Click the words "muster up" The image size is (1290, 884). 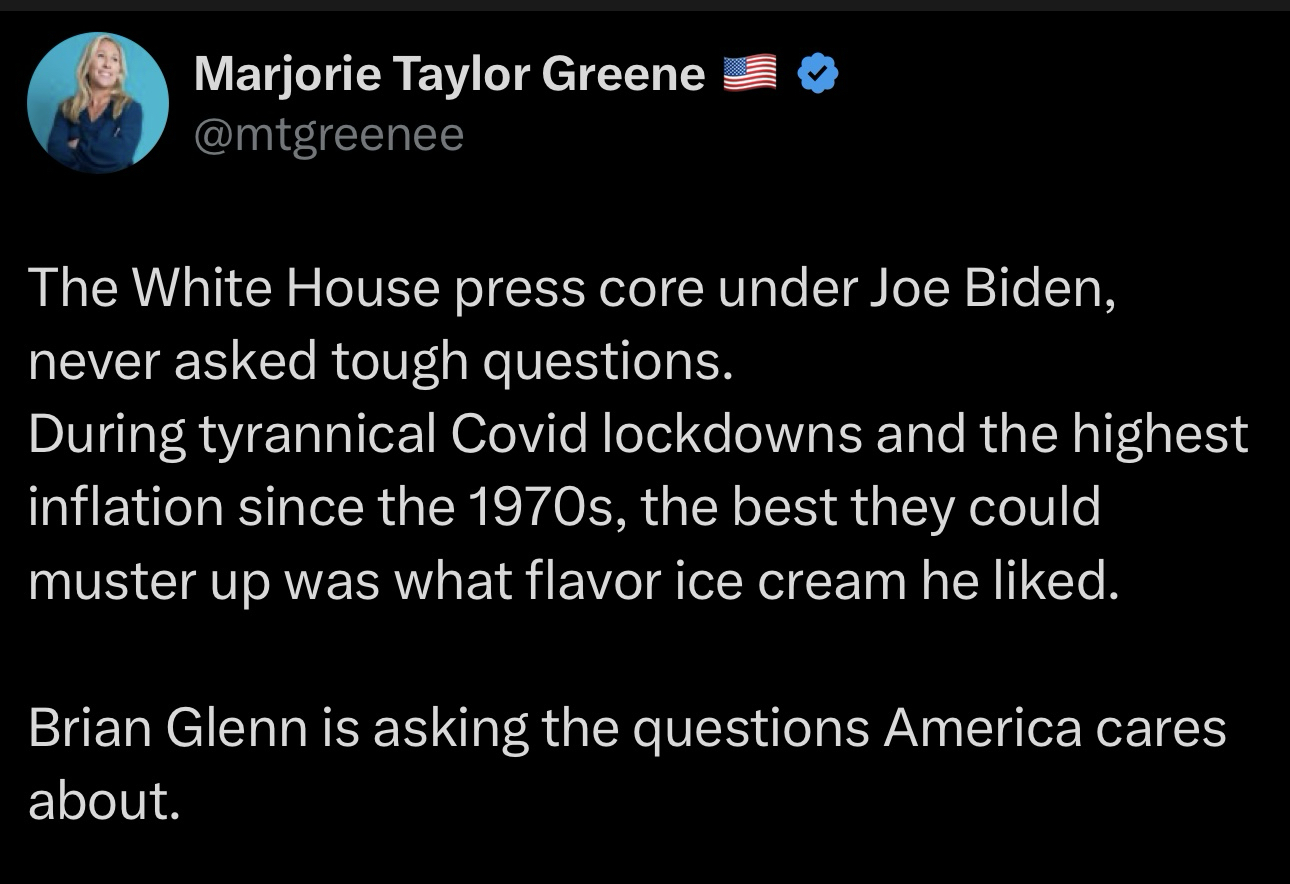tap(149, 580)
